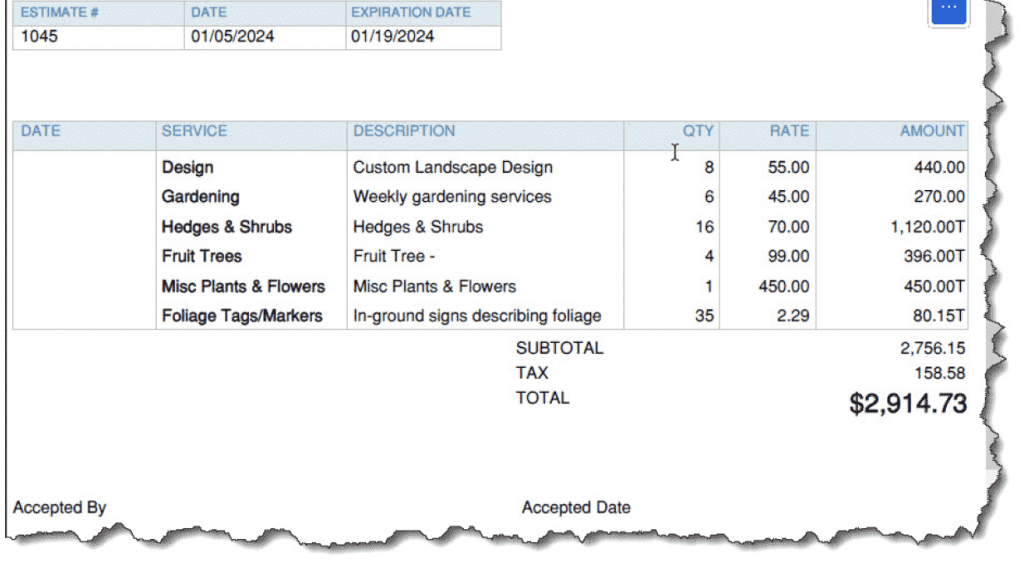1024x573 pixels.
Task: Click Weekly gardening services description
Action: 452,197
